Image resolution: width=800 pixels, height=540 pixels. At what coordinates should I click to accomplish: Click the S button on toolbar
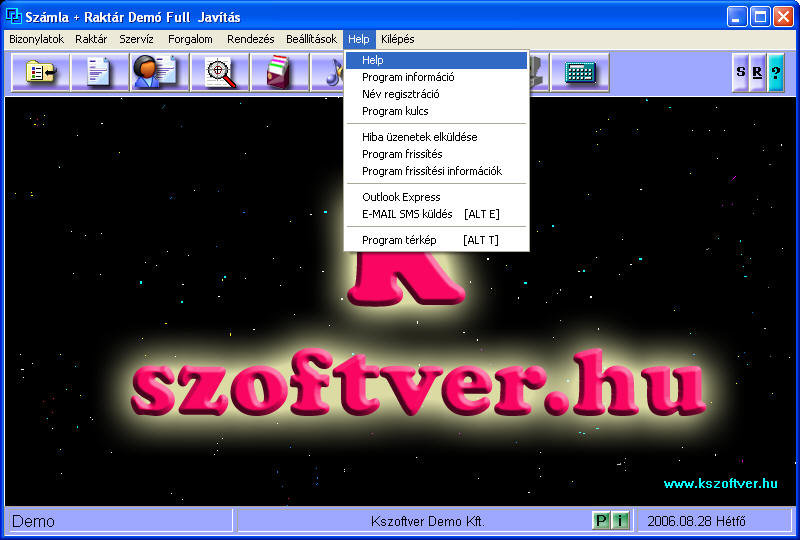coord(741,72)
